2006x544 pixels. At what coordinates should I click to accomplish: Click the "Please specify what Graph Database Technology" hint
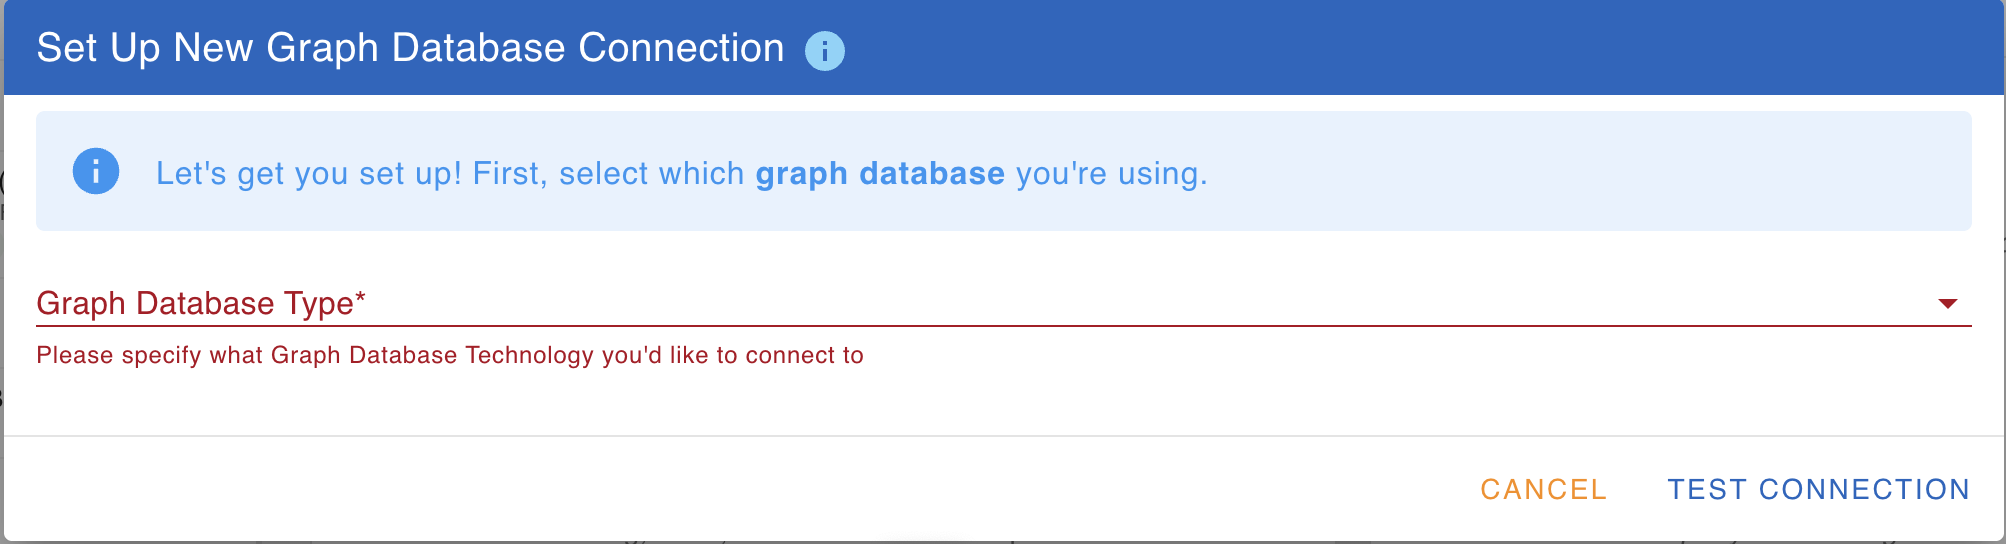click(x=450, y=355)
